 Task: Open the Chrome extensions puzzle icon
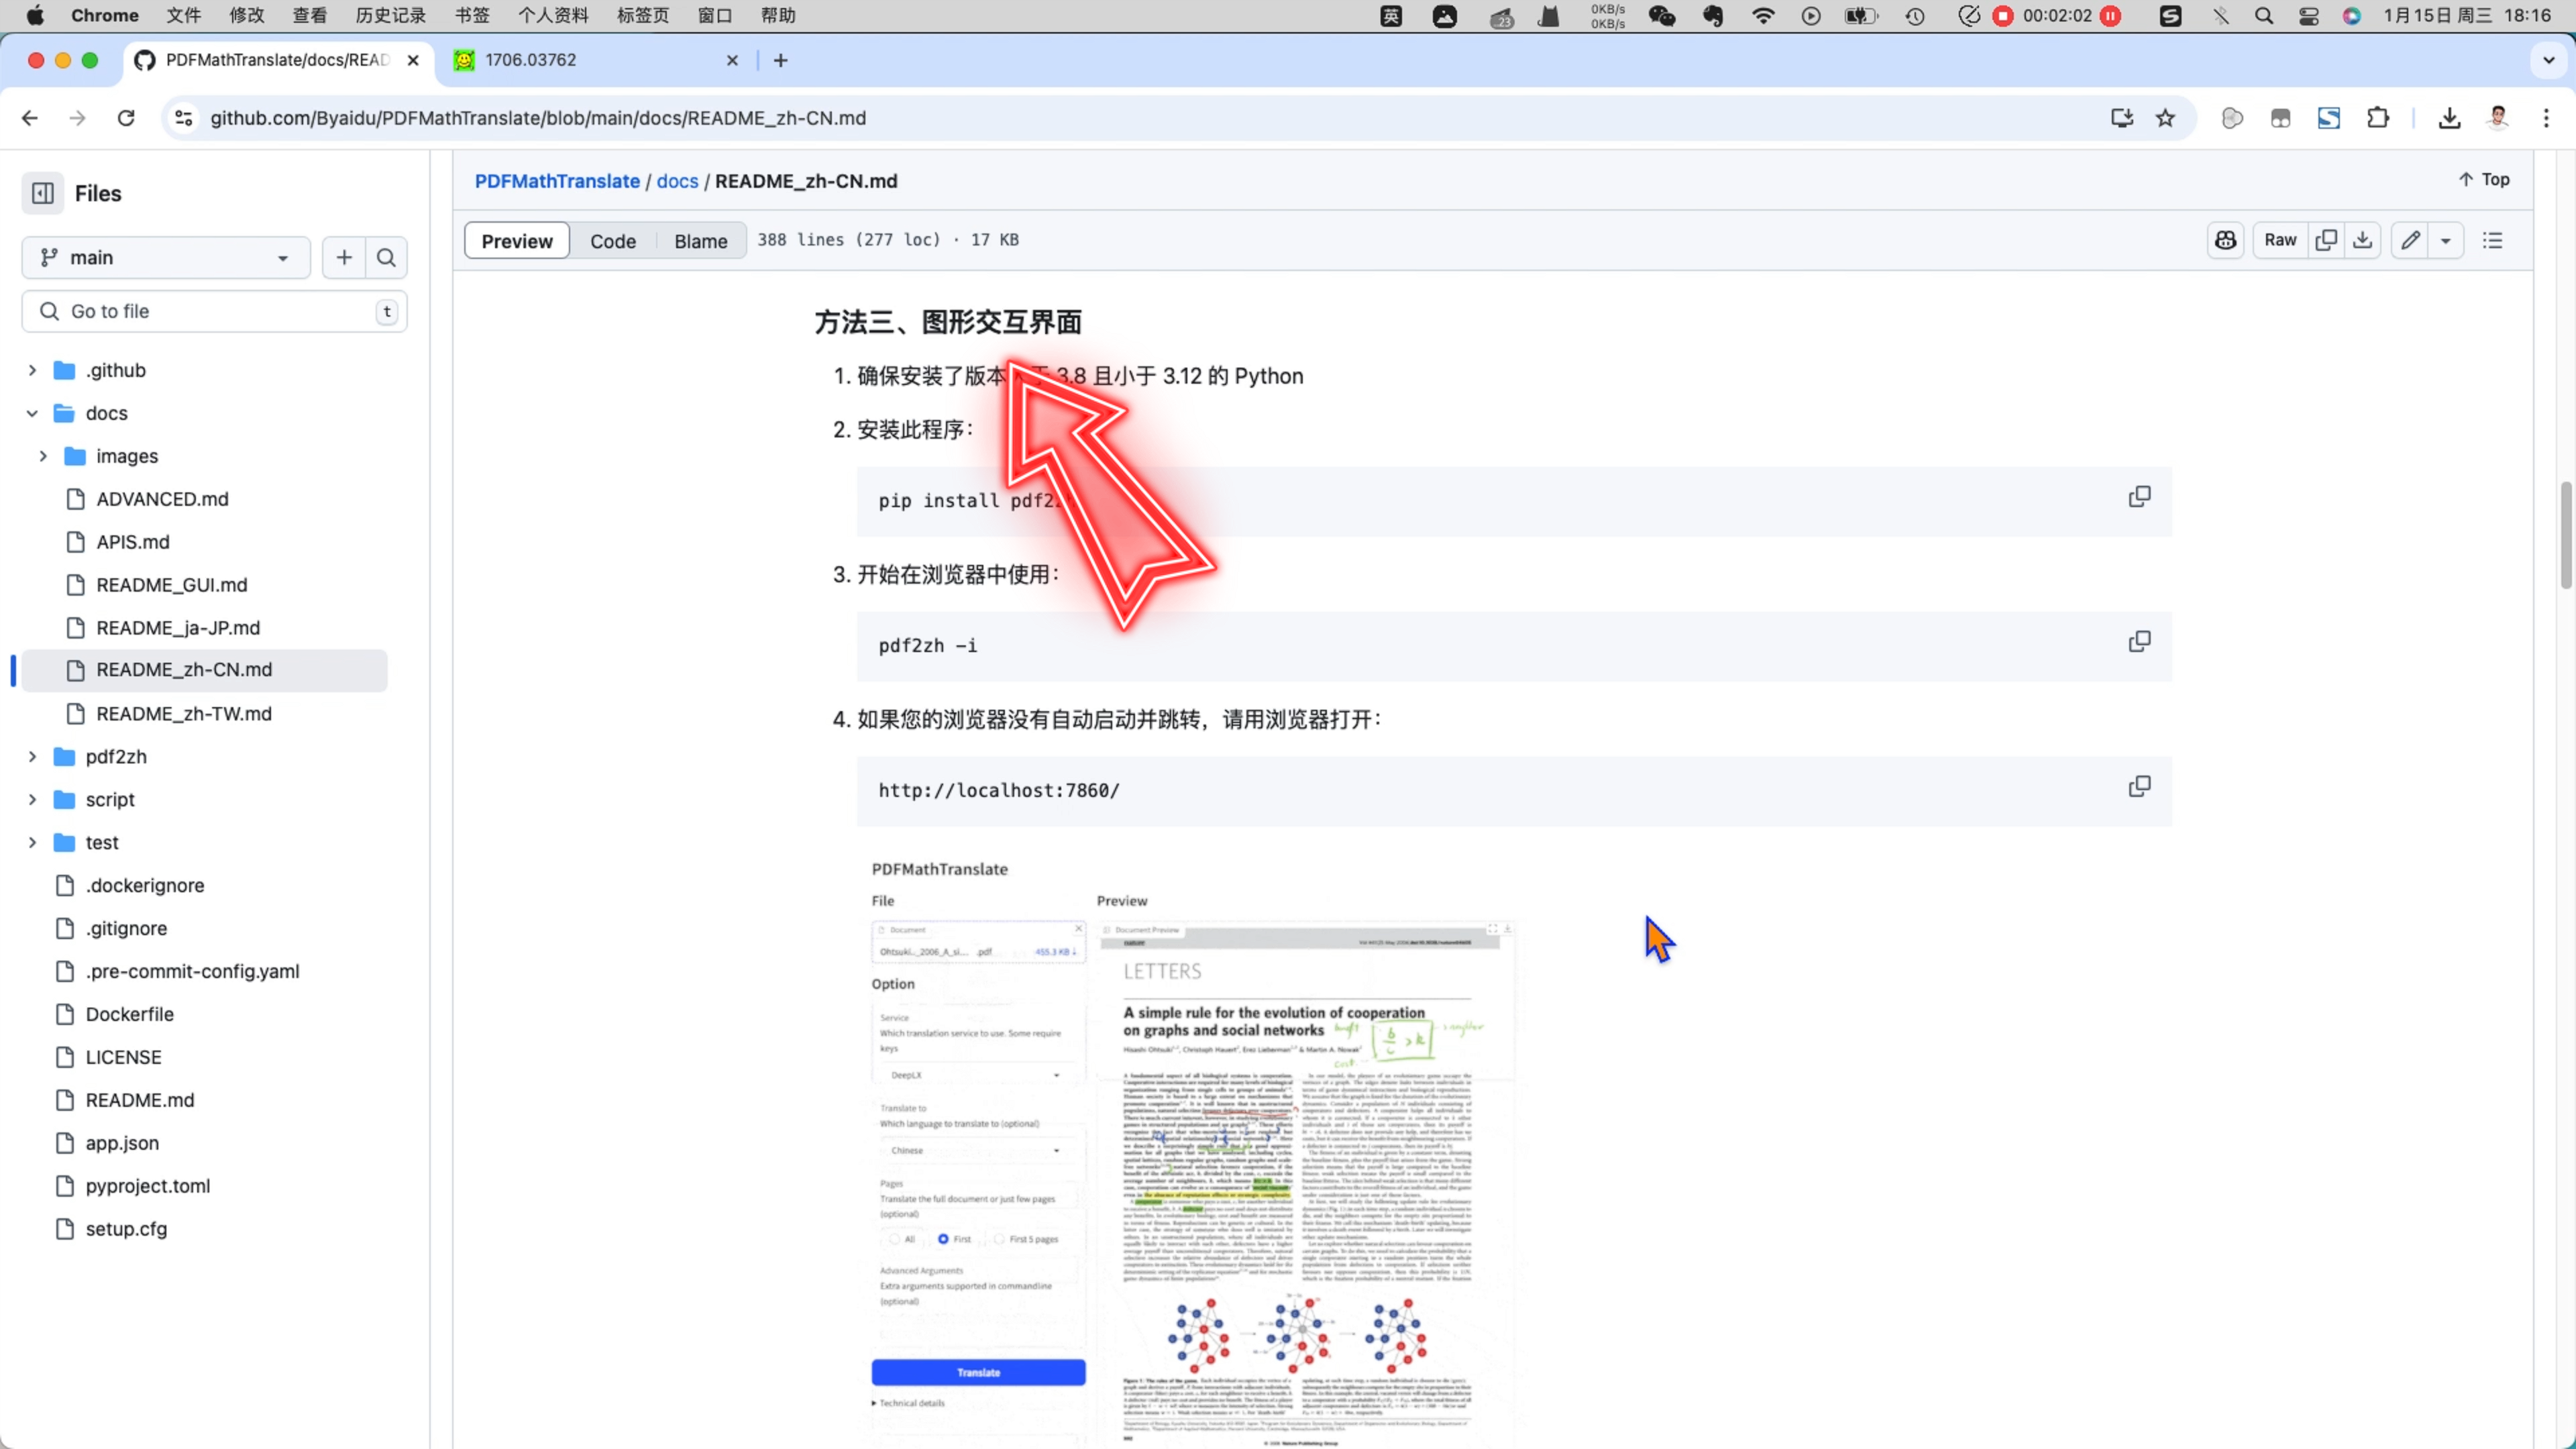pyautogui.click(x=2378, y=118)
